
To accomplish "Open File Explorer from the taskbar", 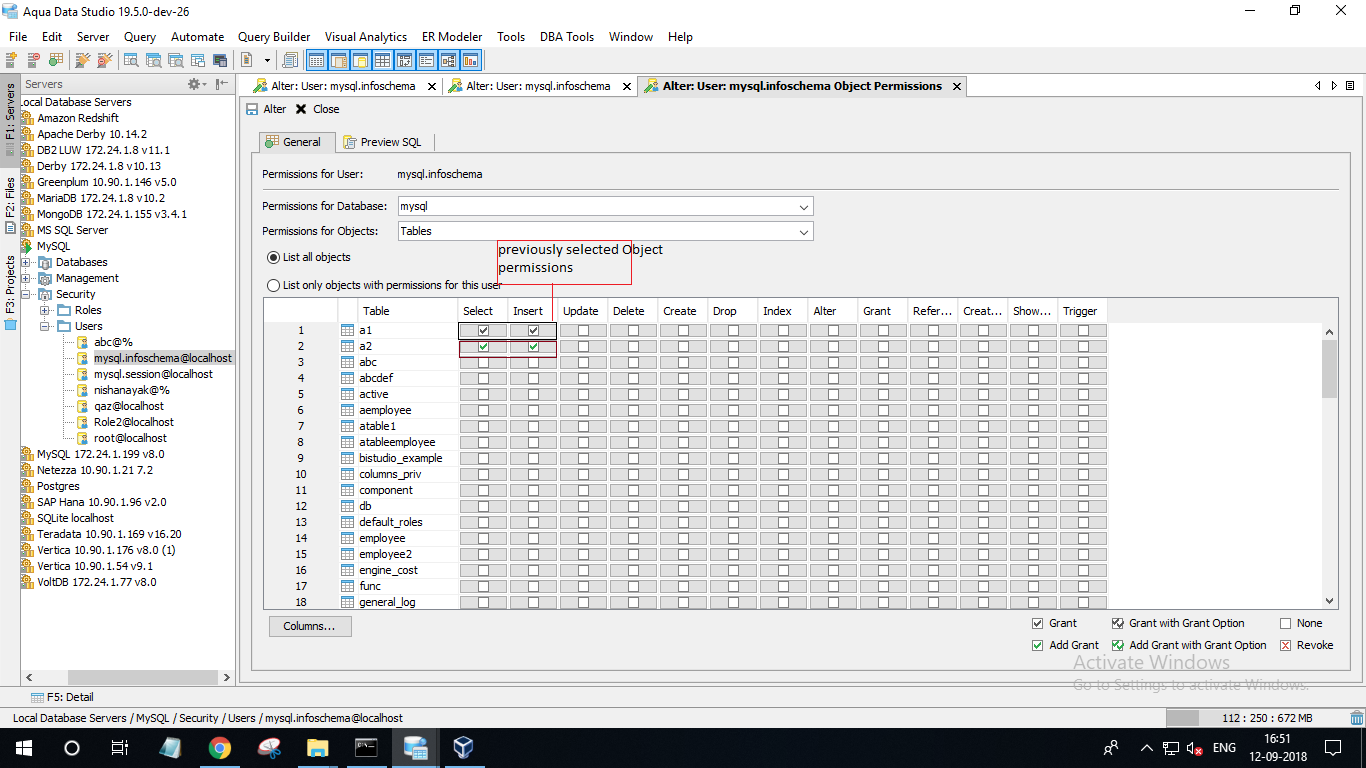I will [317, 748].
